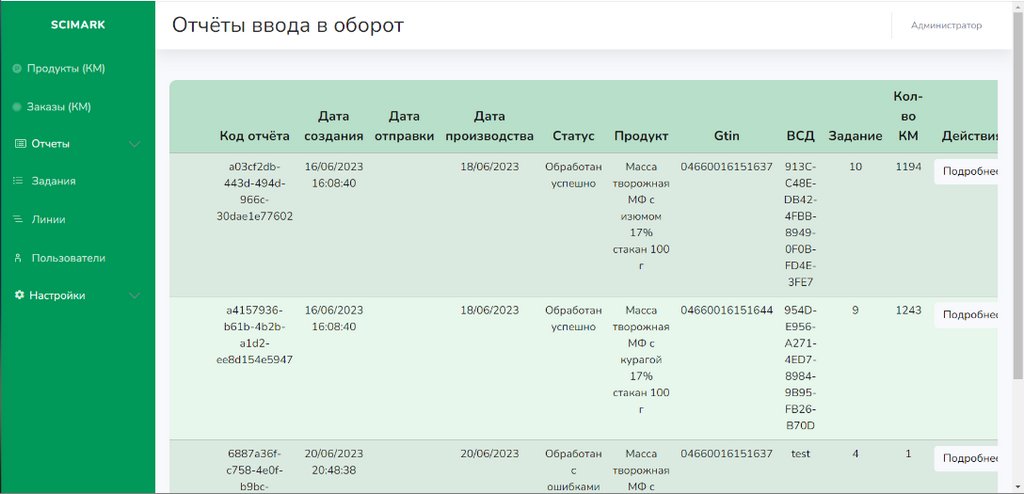
Task: Open the Администратор user menu
Action: [946, 25]
